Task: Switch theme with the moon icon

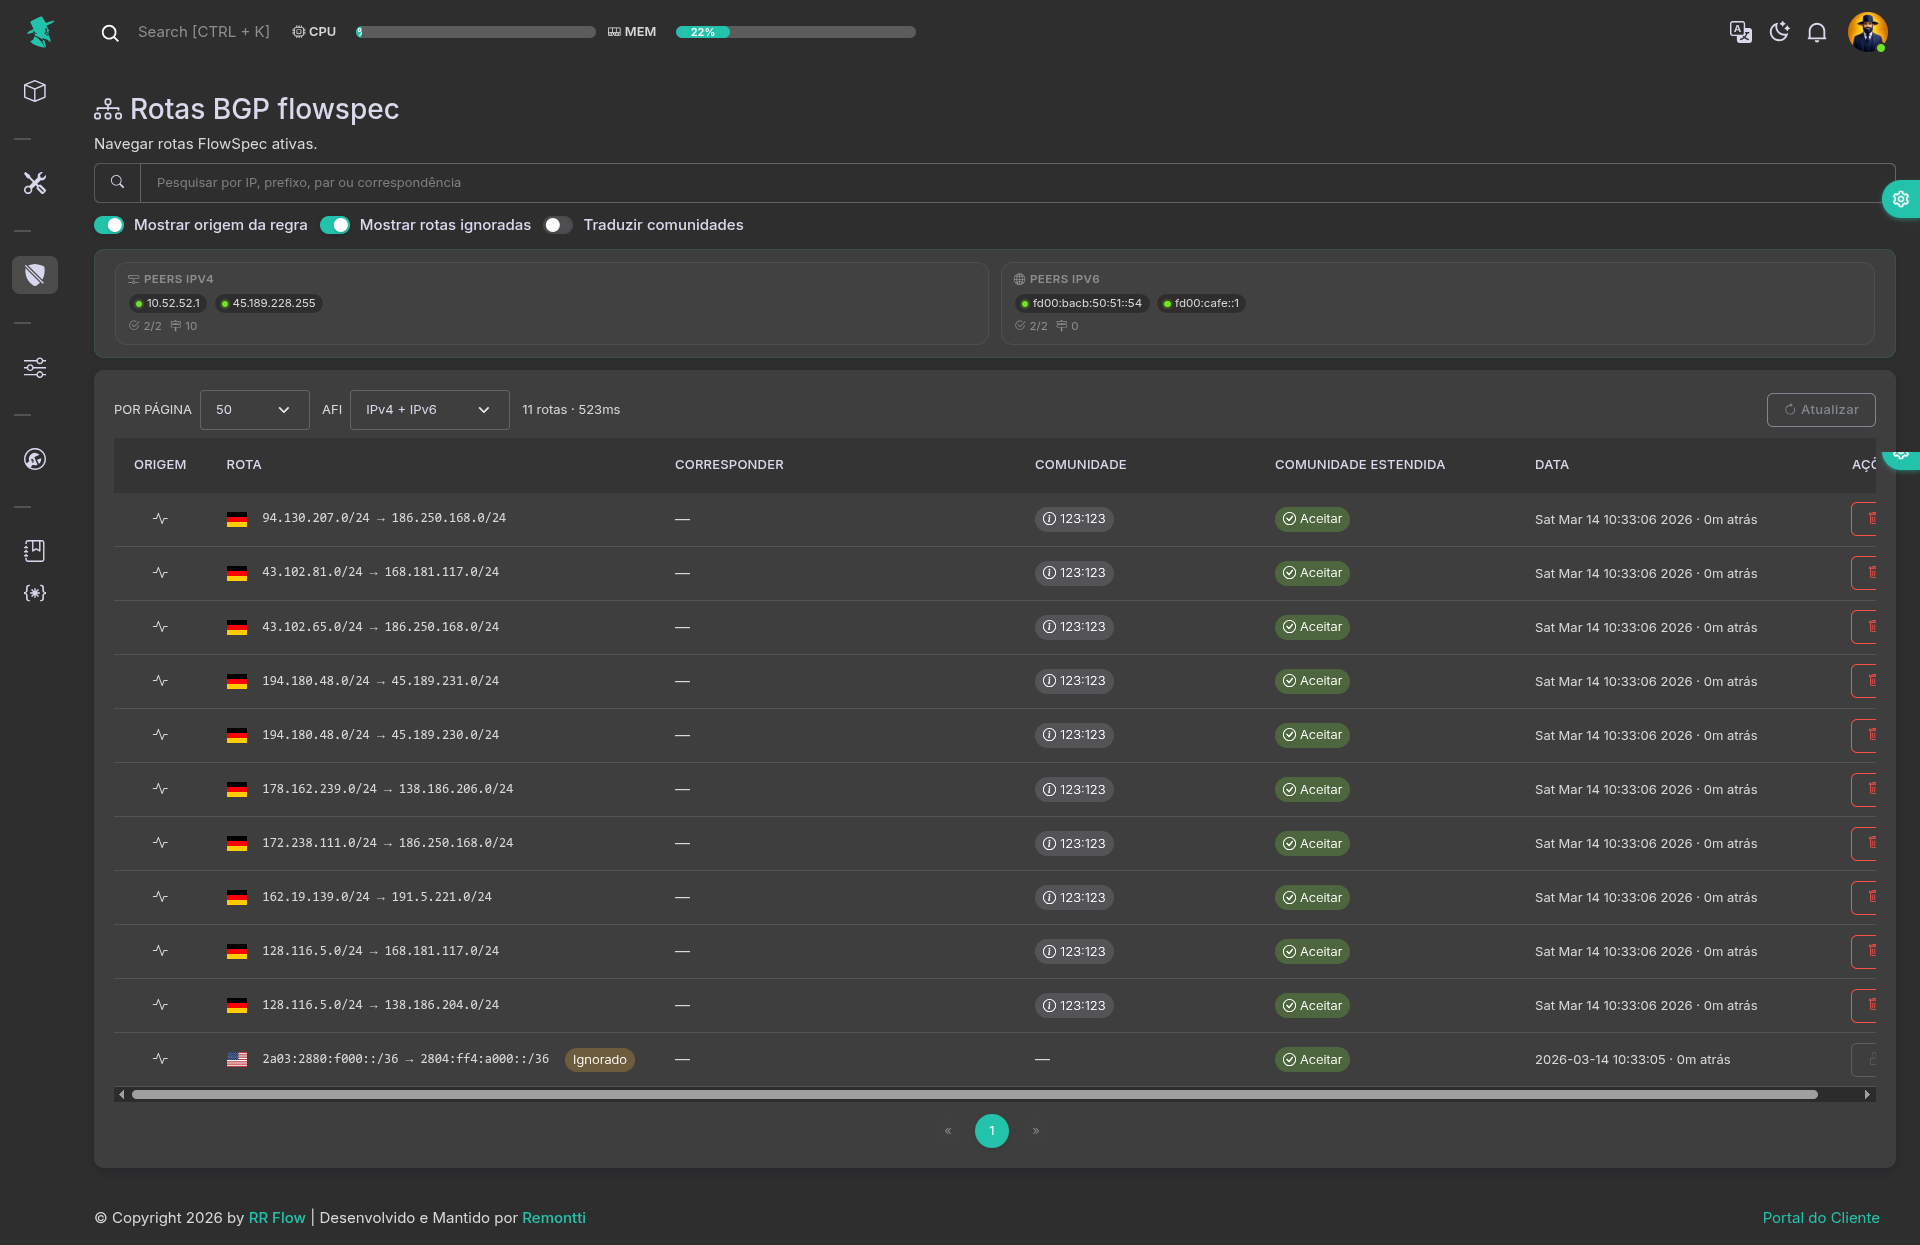Action: 1779,32
